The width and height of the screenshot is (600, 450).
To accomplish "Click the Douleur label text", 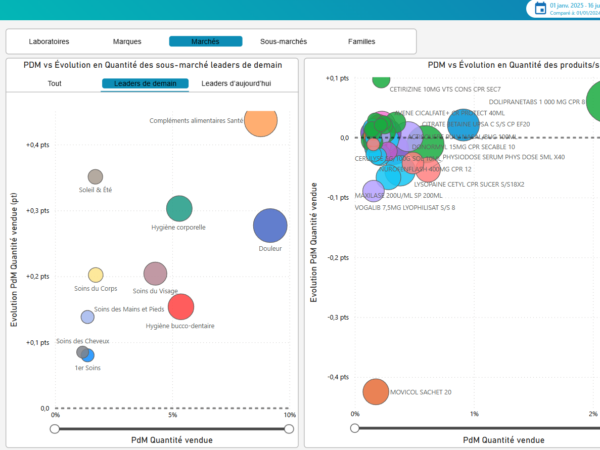I will tap(270, 249).
